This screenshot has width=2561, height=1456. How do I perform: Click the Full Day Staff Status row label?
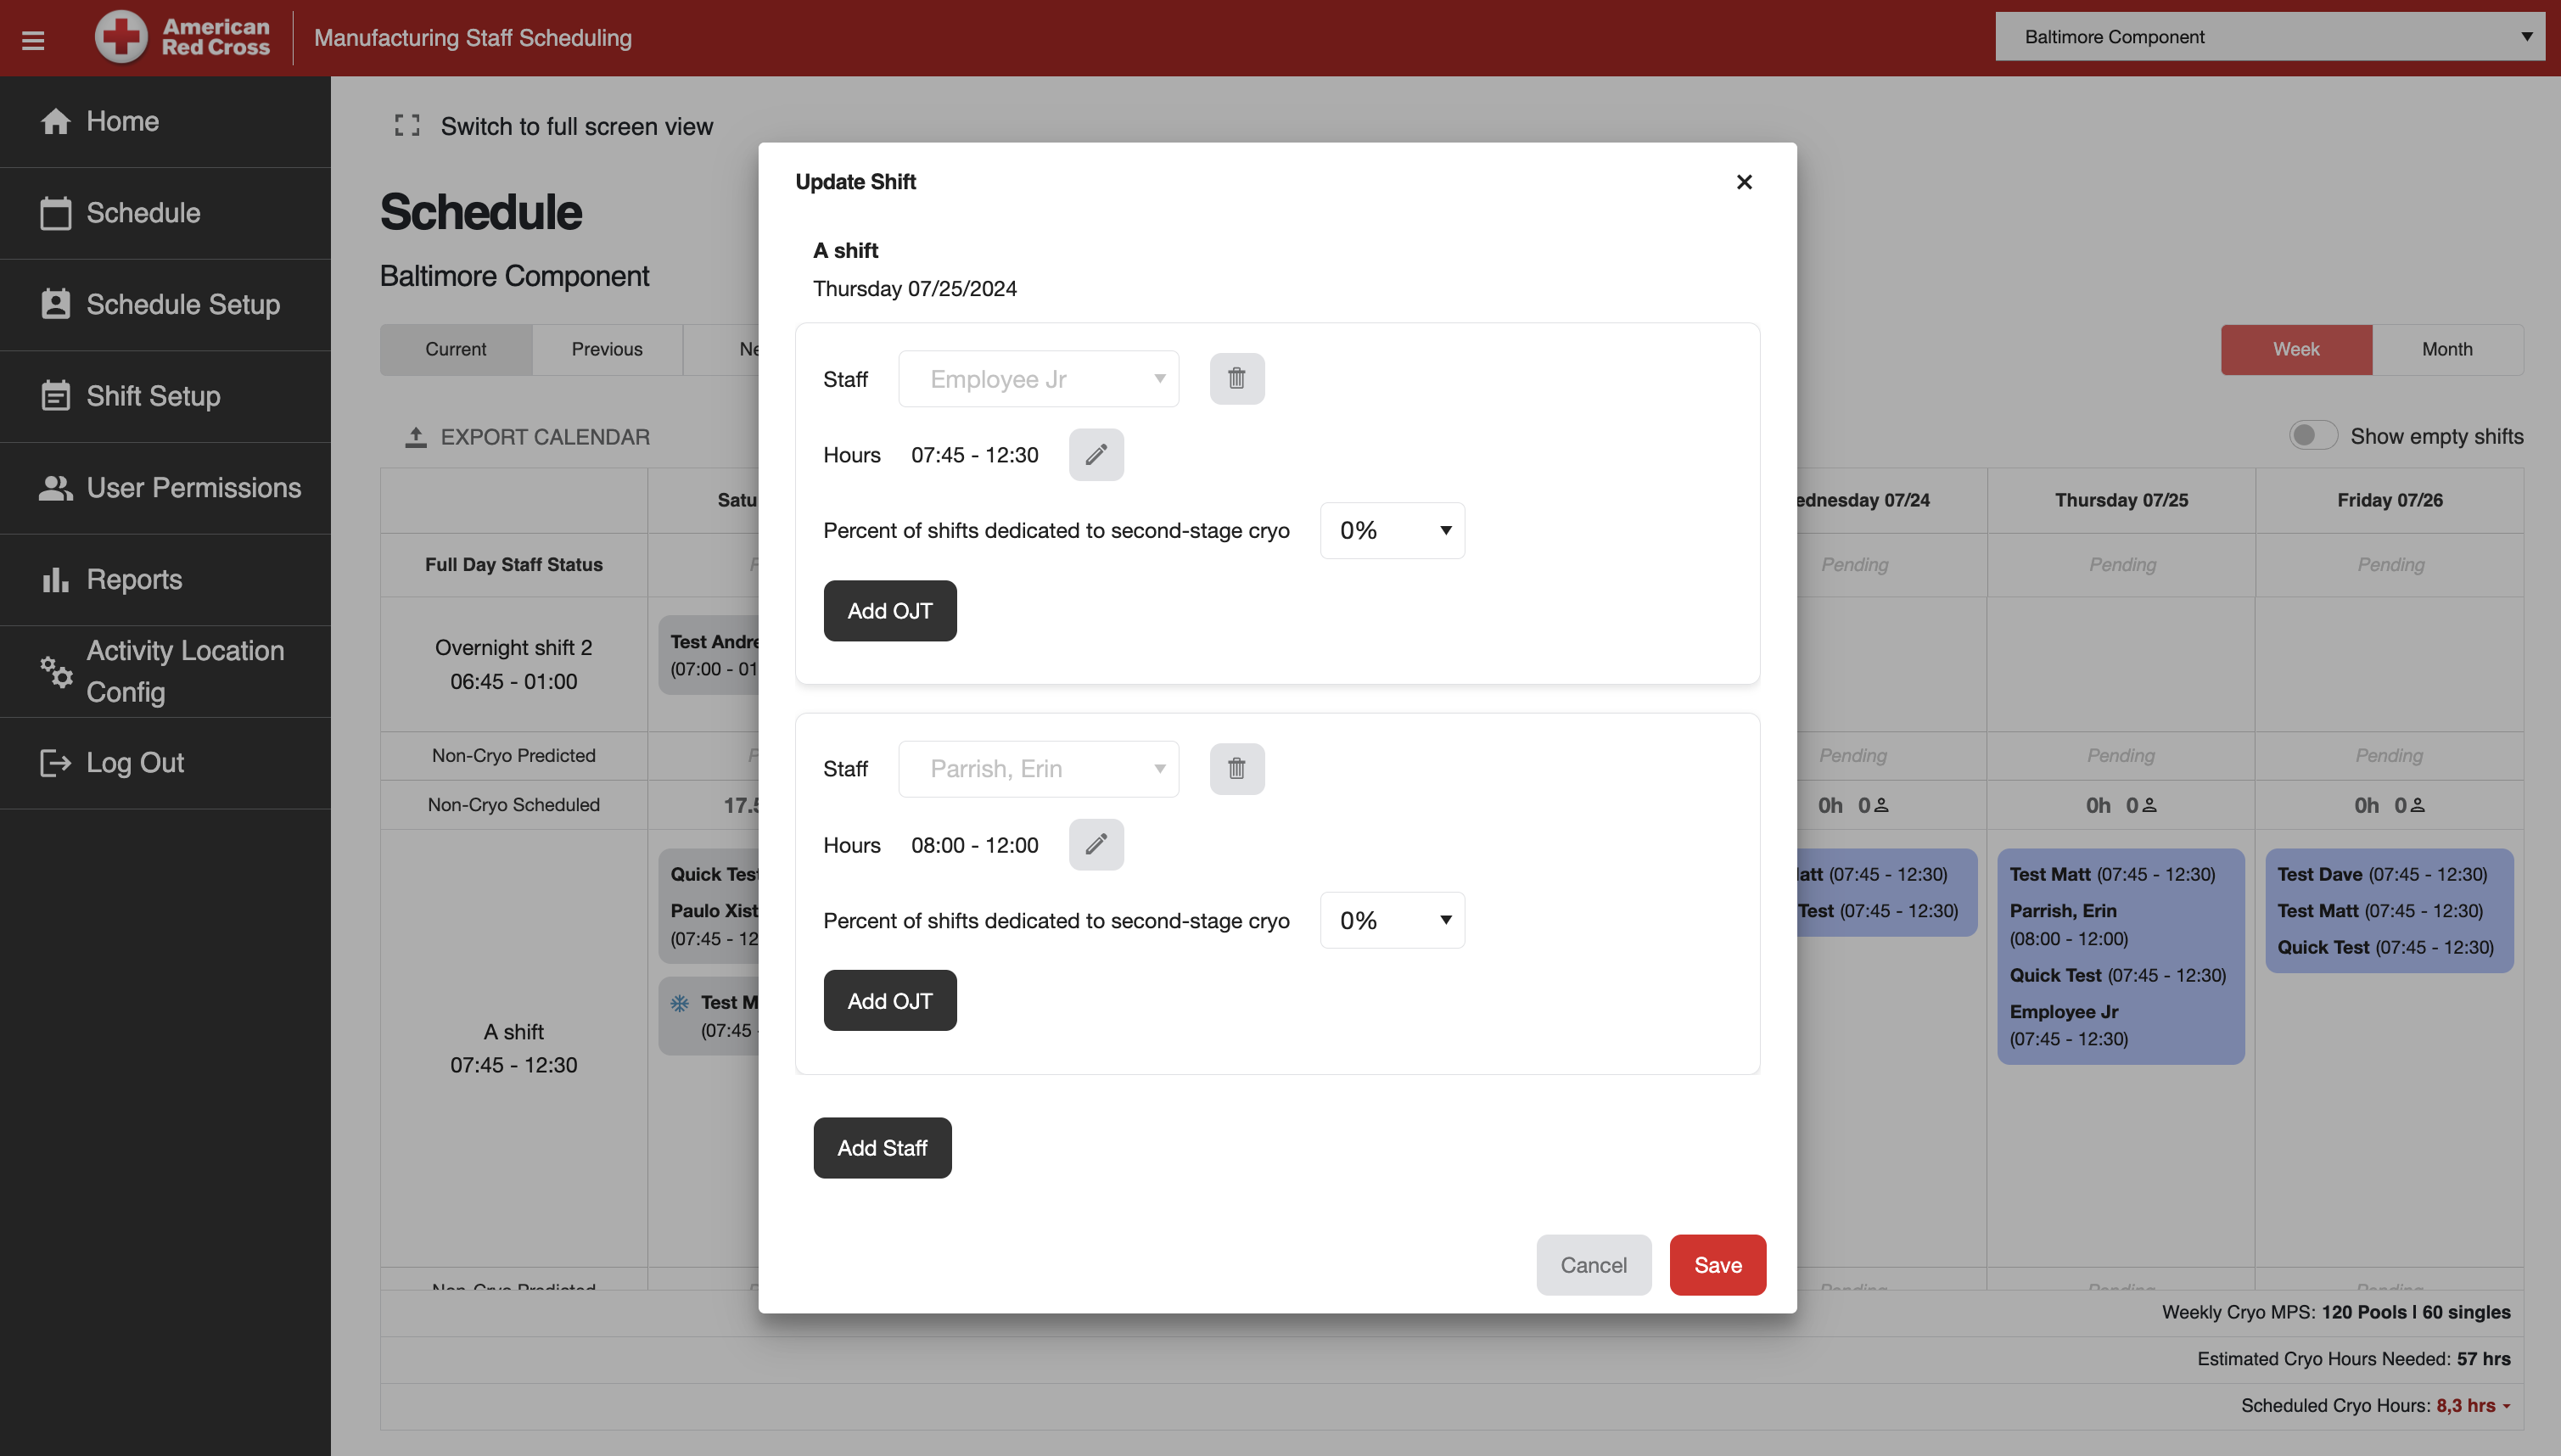coord(514,564)
